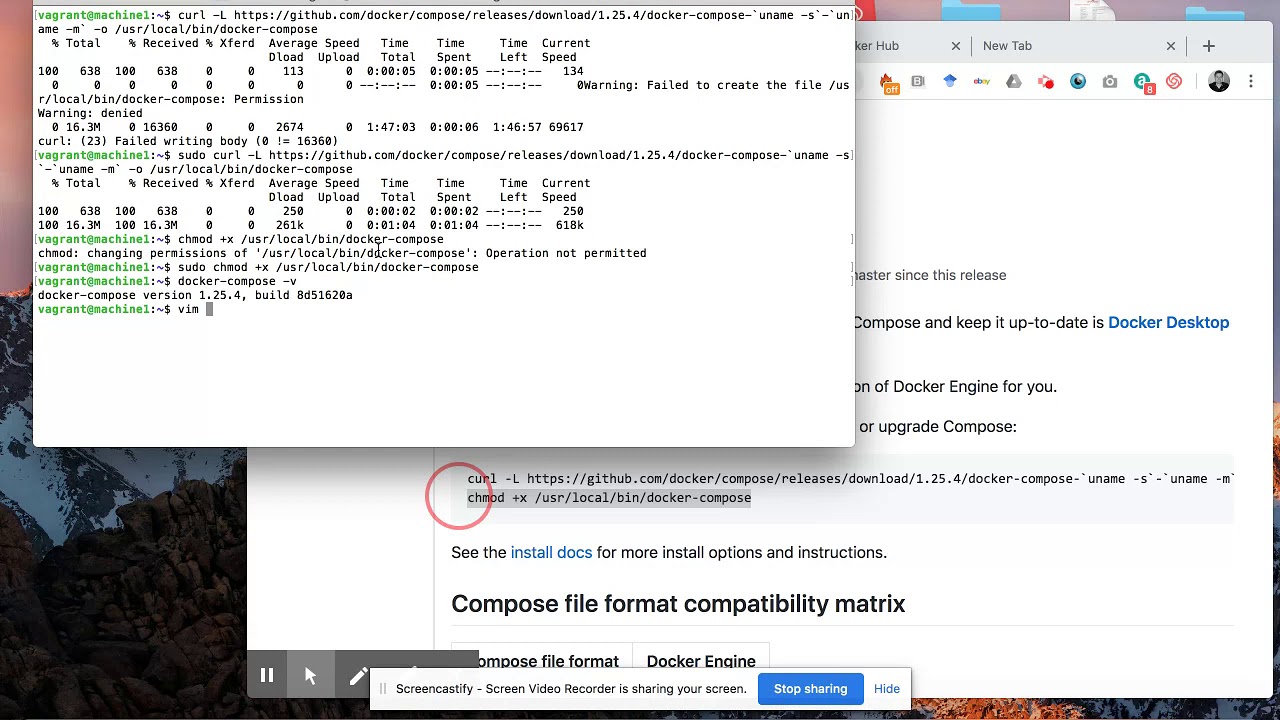The width and height of the screenshot is (1280, 720).
Task: Open the camera screenshot extension
Action: [1110, 82]
